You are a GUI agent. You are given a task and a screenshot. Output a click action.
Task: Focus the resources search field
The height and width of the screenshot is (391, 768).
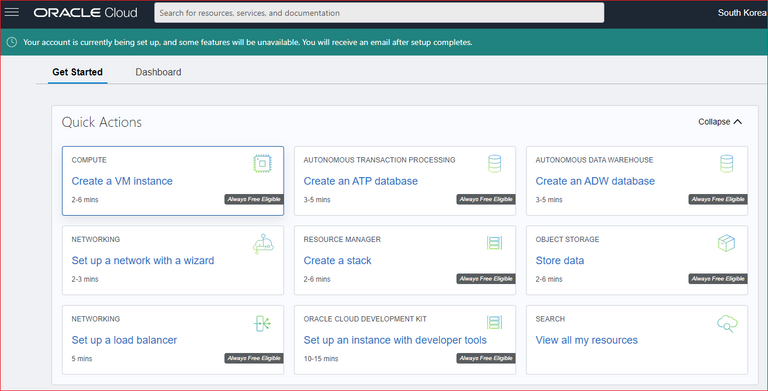pos(379,13)
